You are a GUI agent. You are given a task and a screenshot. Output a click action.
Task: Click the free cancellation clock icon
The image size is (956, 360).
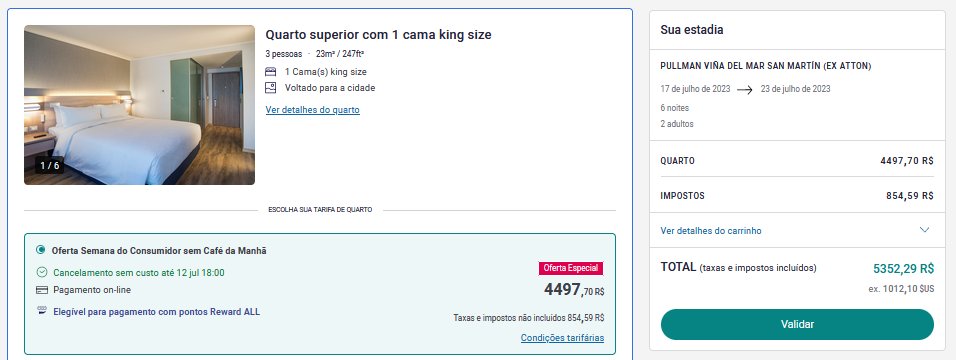tap(42, 273)
